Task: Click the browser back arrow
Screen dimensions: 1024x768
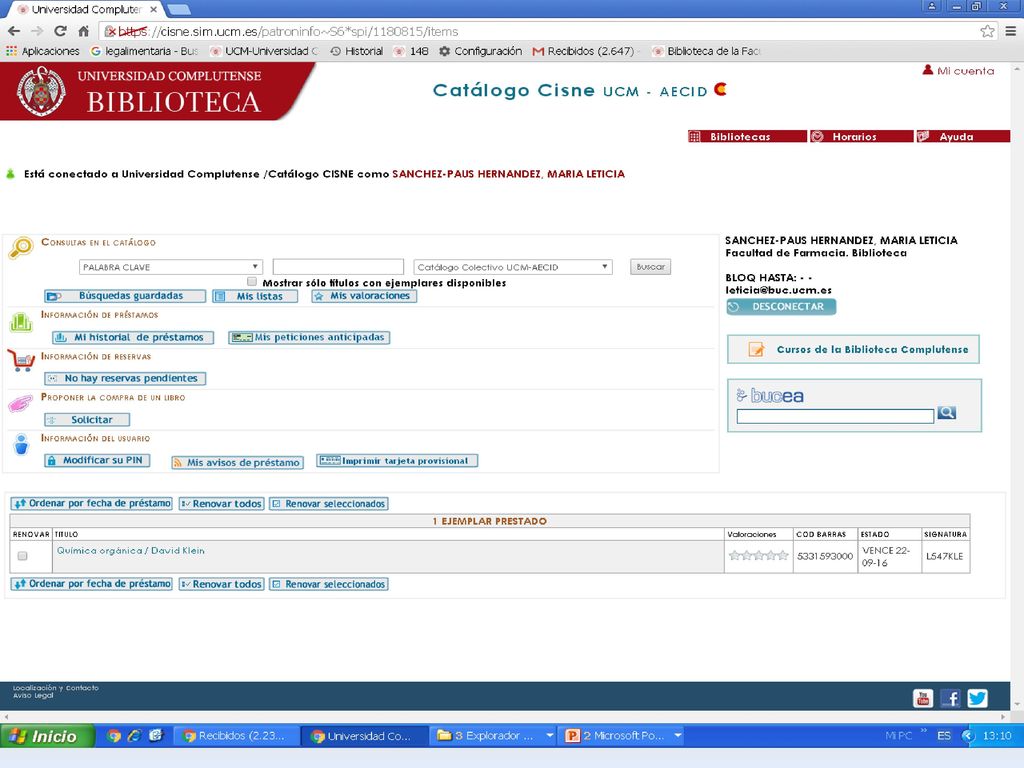Action: tap(14, 31)
